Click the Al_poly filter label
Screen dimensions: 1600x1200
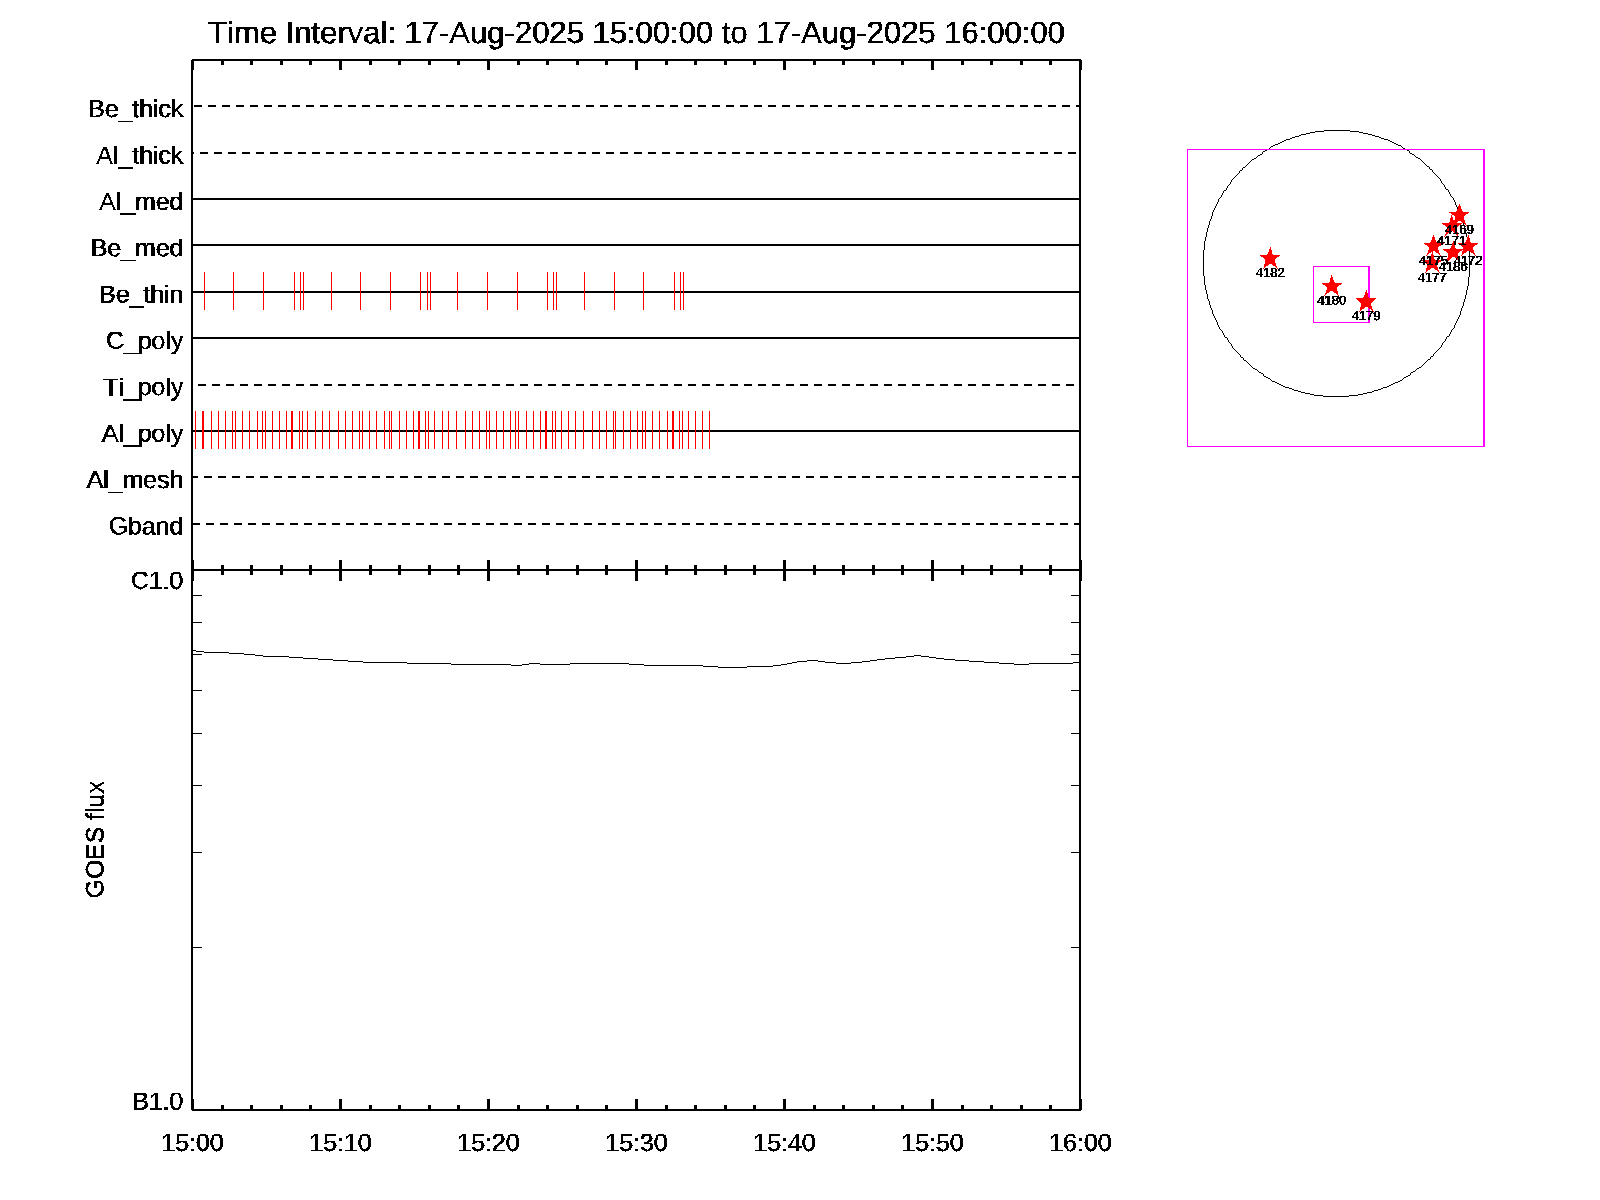142,434
